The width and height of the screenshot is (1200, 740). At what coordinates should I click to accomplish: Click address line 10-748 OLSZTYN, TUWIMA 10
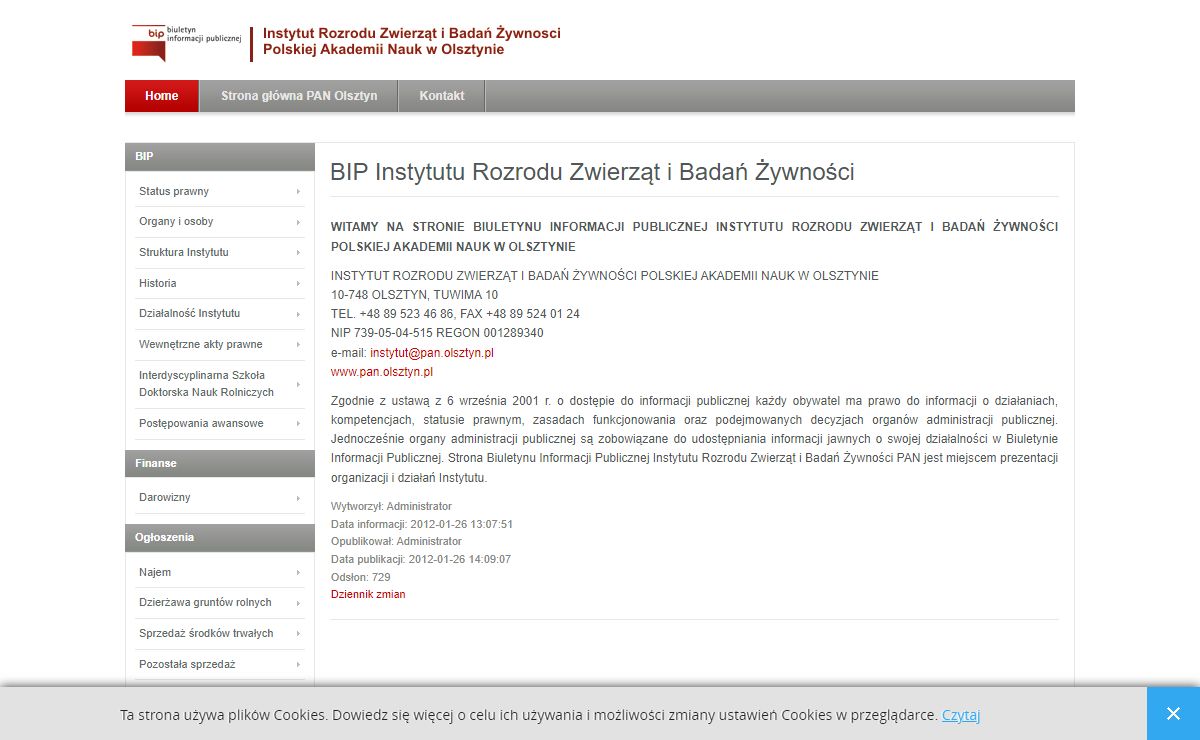[414, 295]
